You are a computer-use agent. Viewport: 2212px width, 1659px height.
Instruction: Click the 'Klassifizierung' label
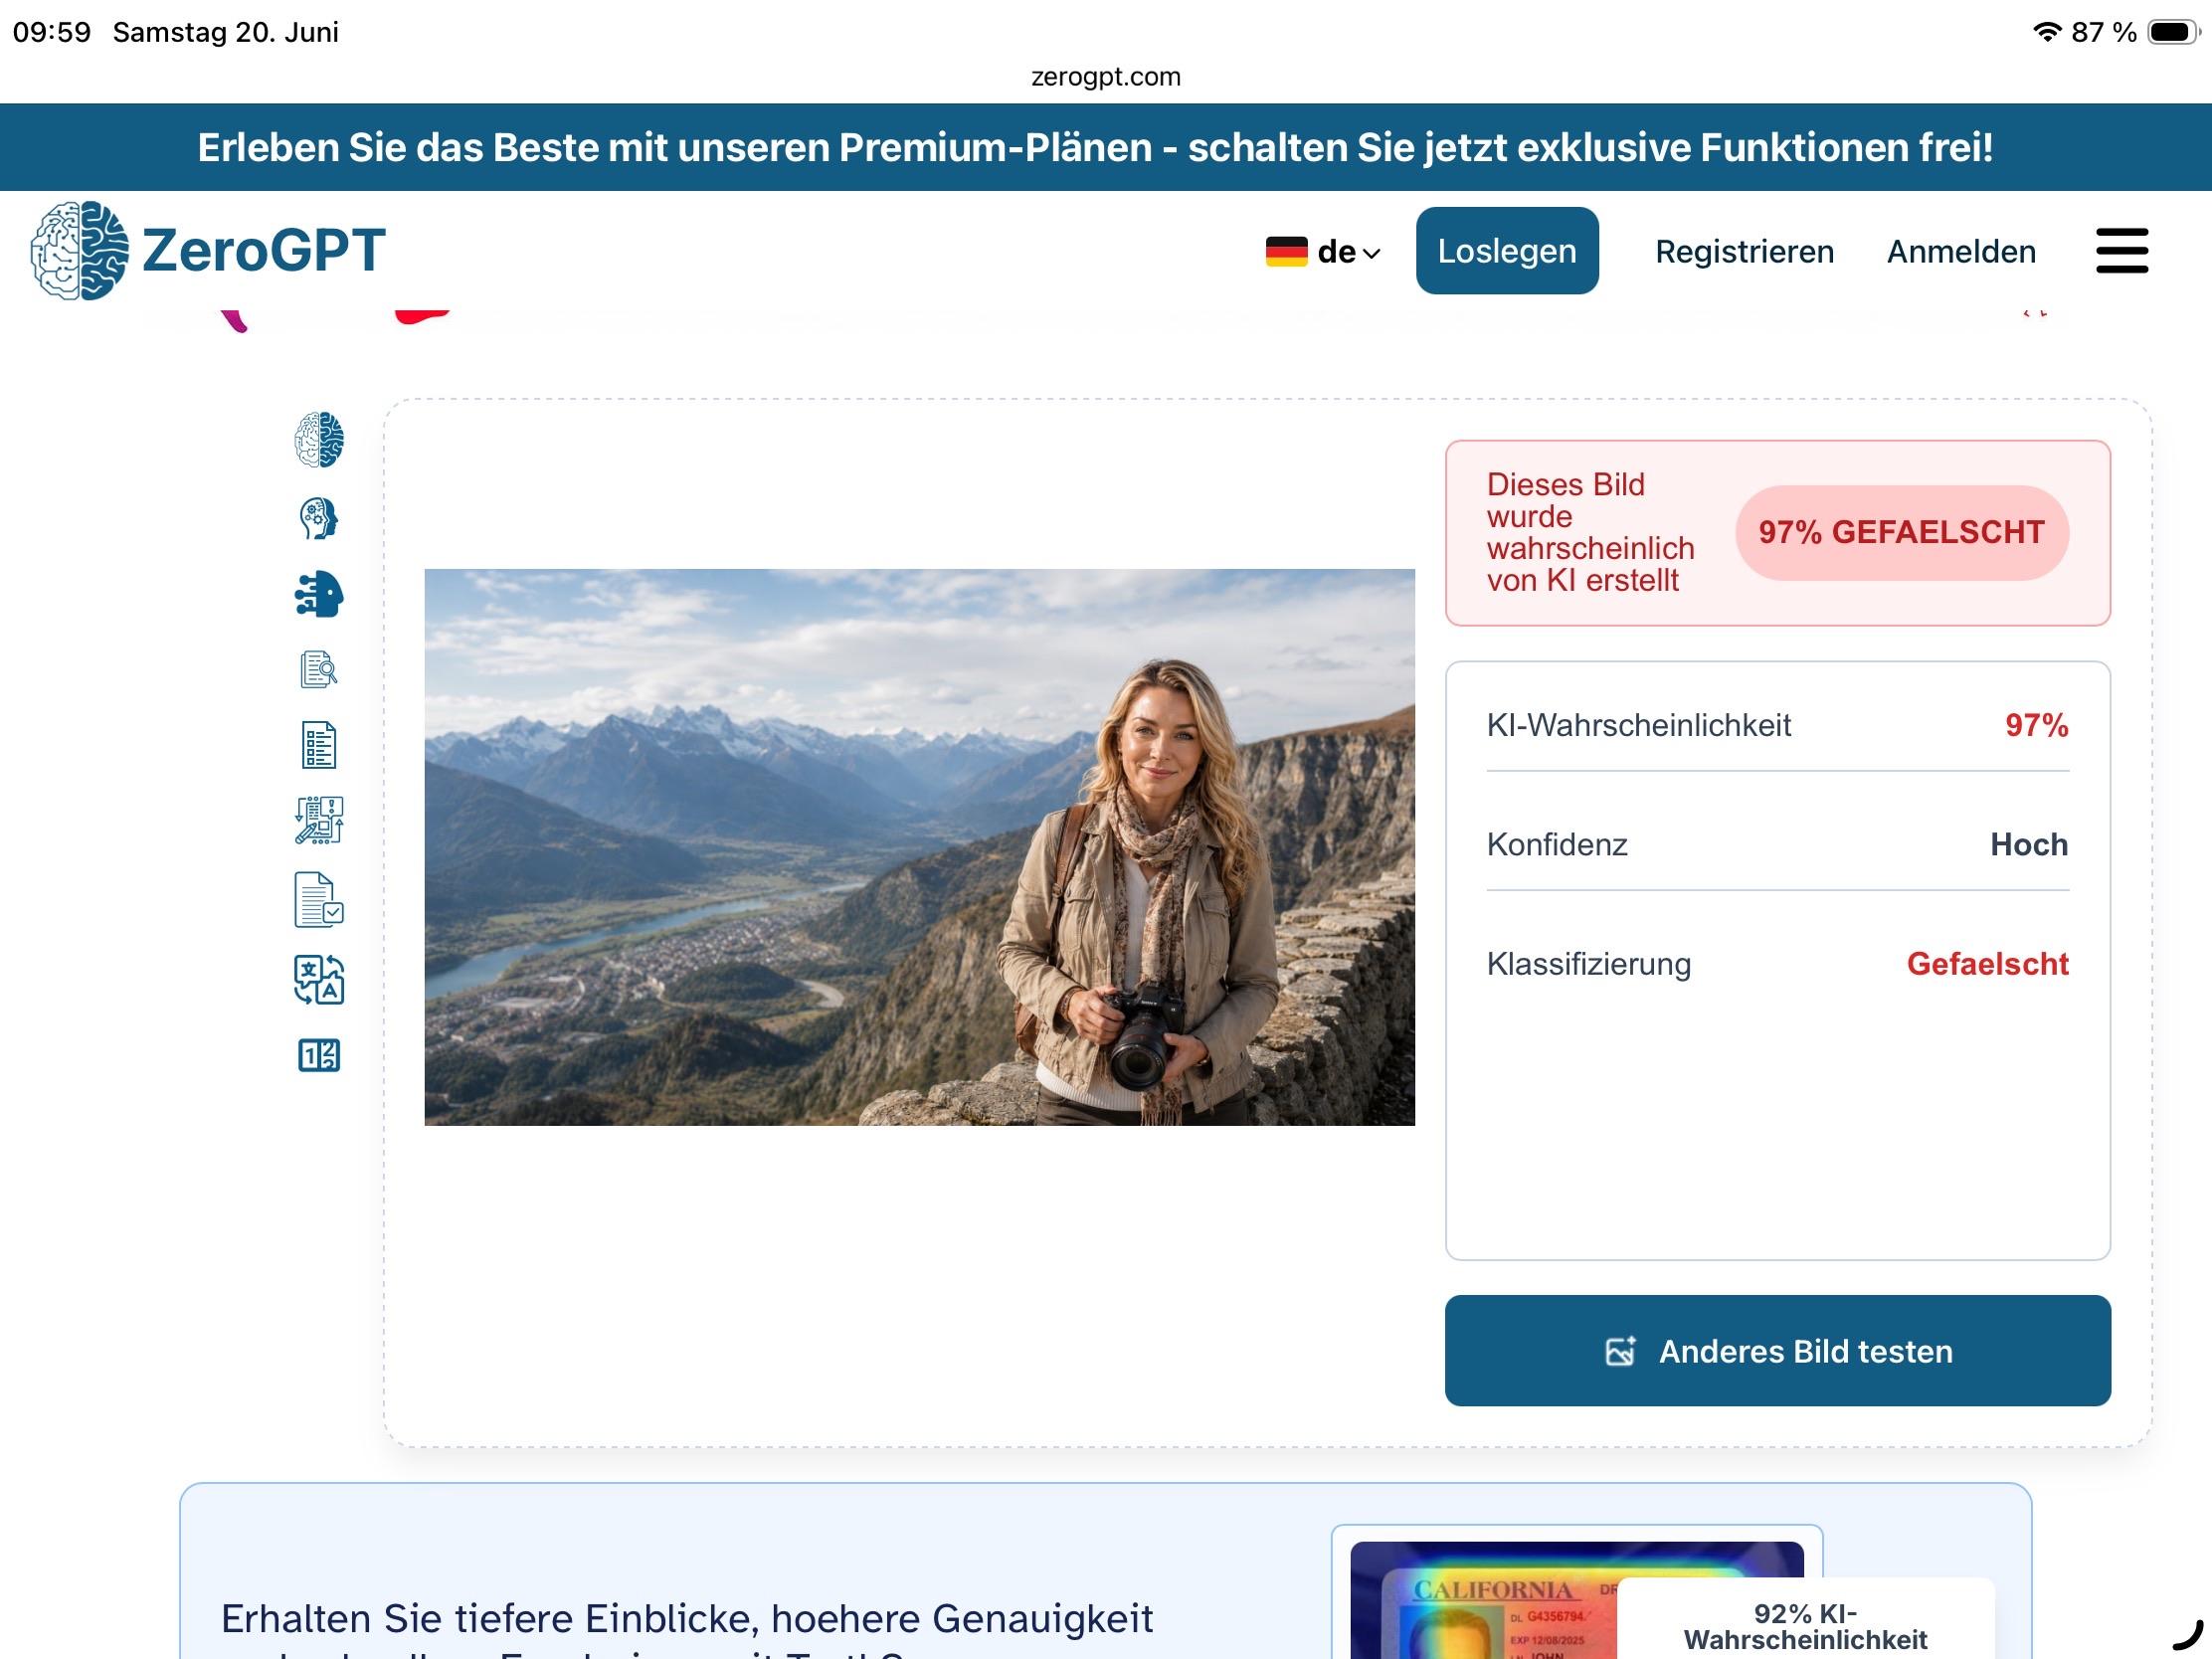(1588, 964)
